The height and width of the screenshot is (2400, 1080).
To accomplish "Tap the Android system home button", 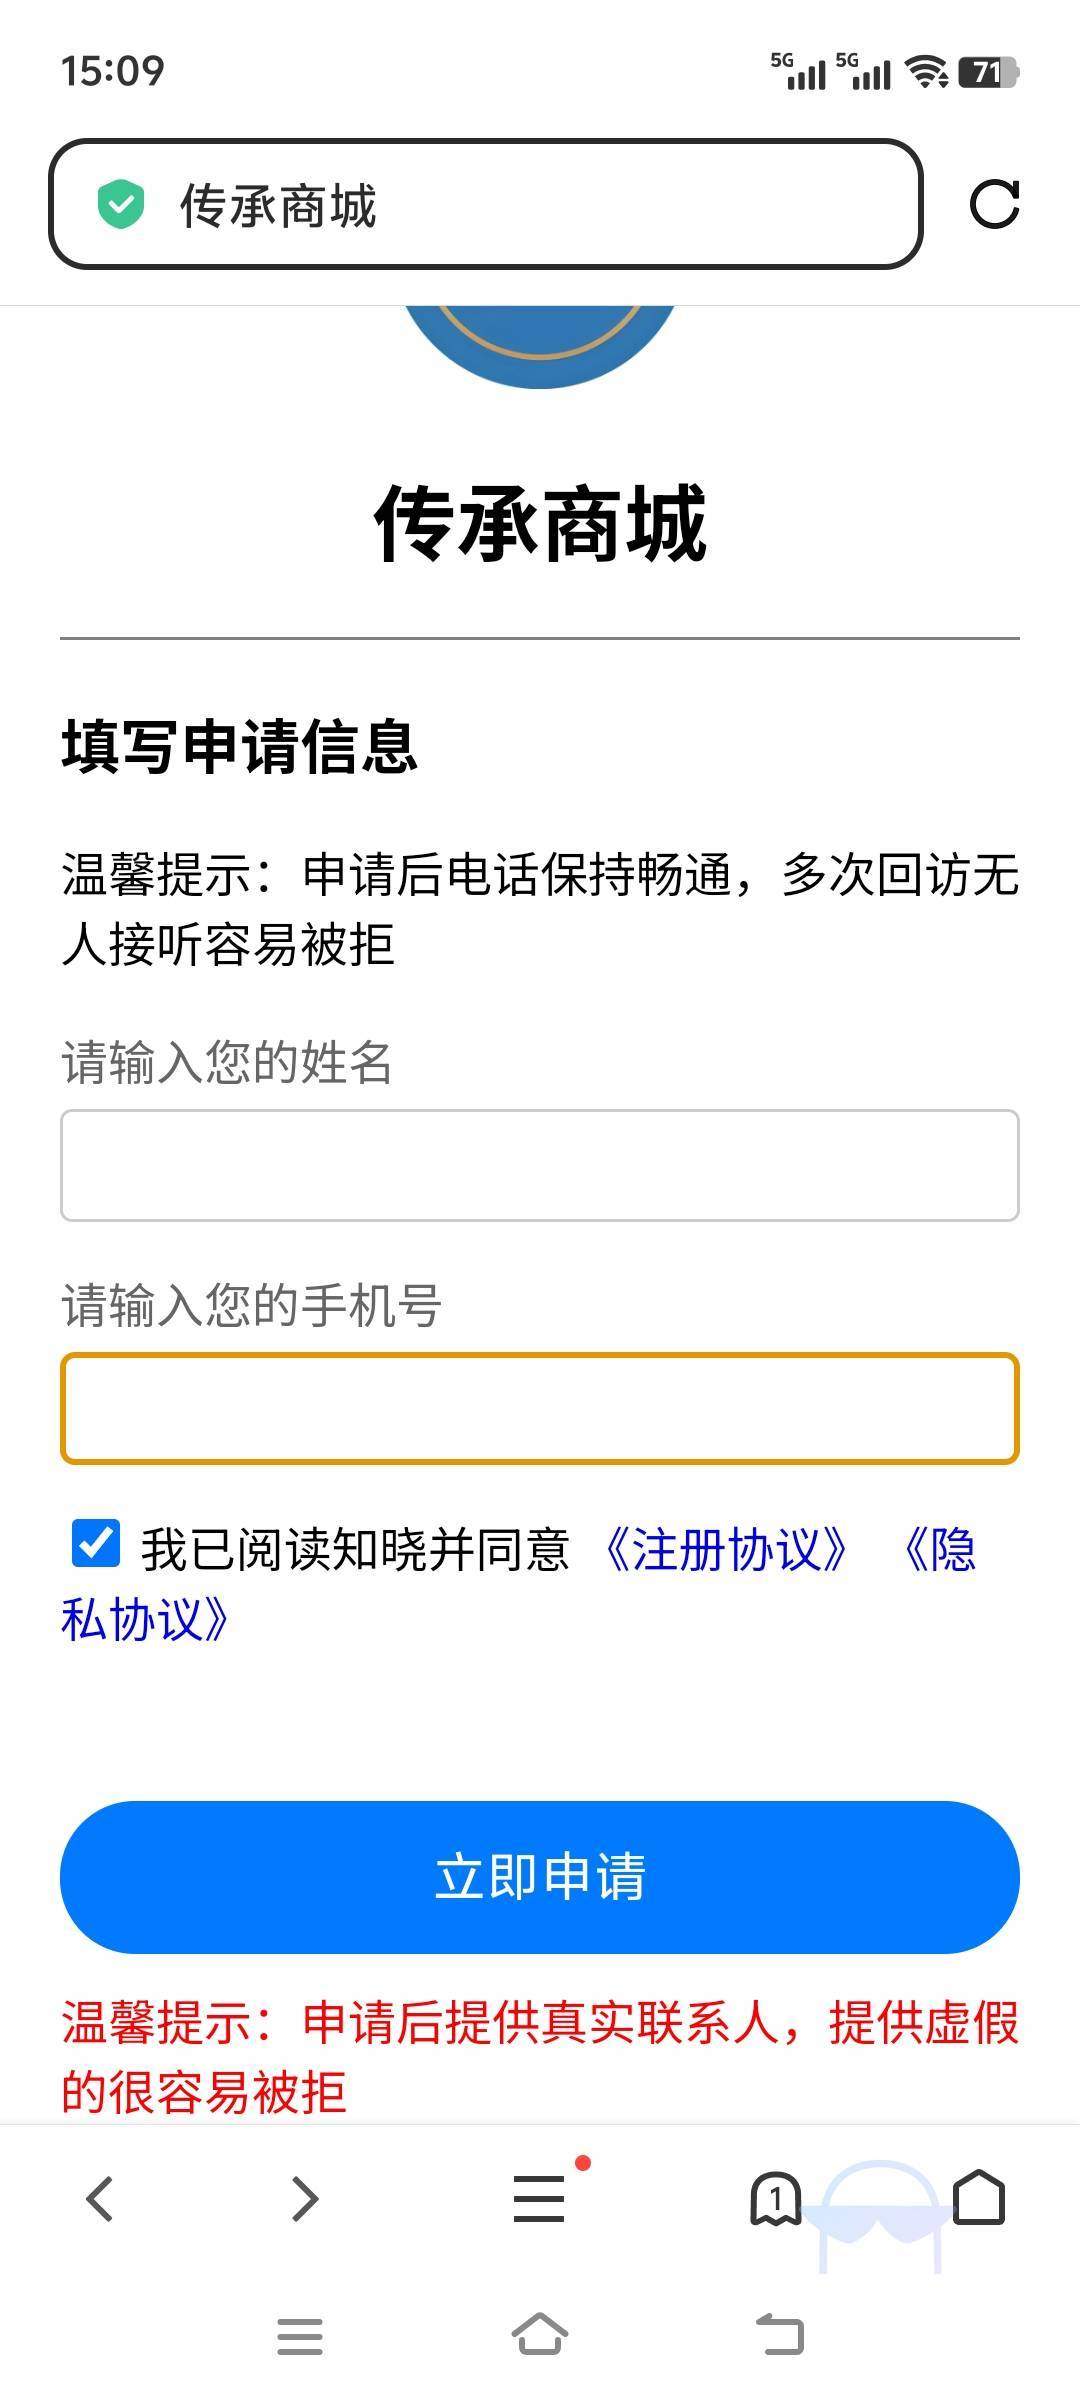I will click(540, 2335).
